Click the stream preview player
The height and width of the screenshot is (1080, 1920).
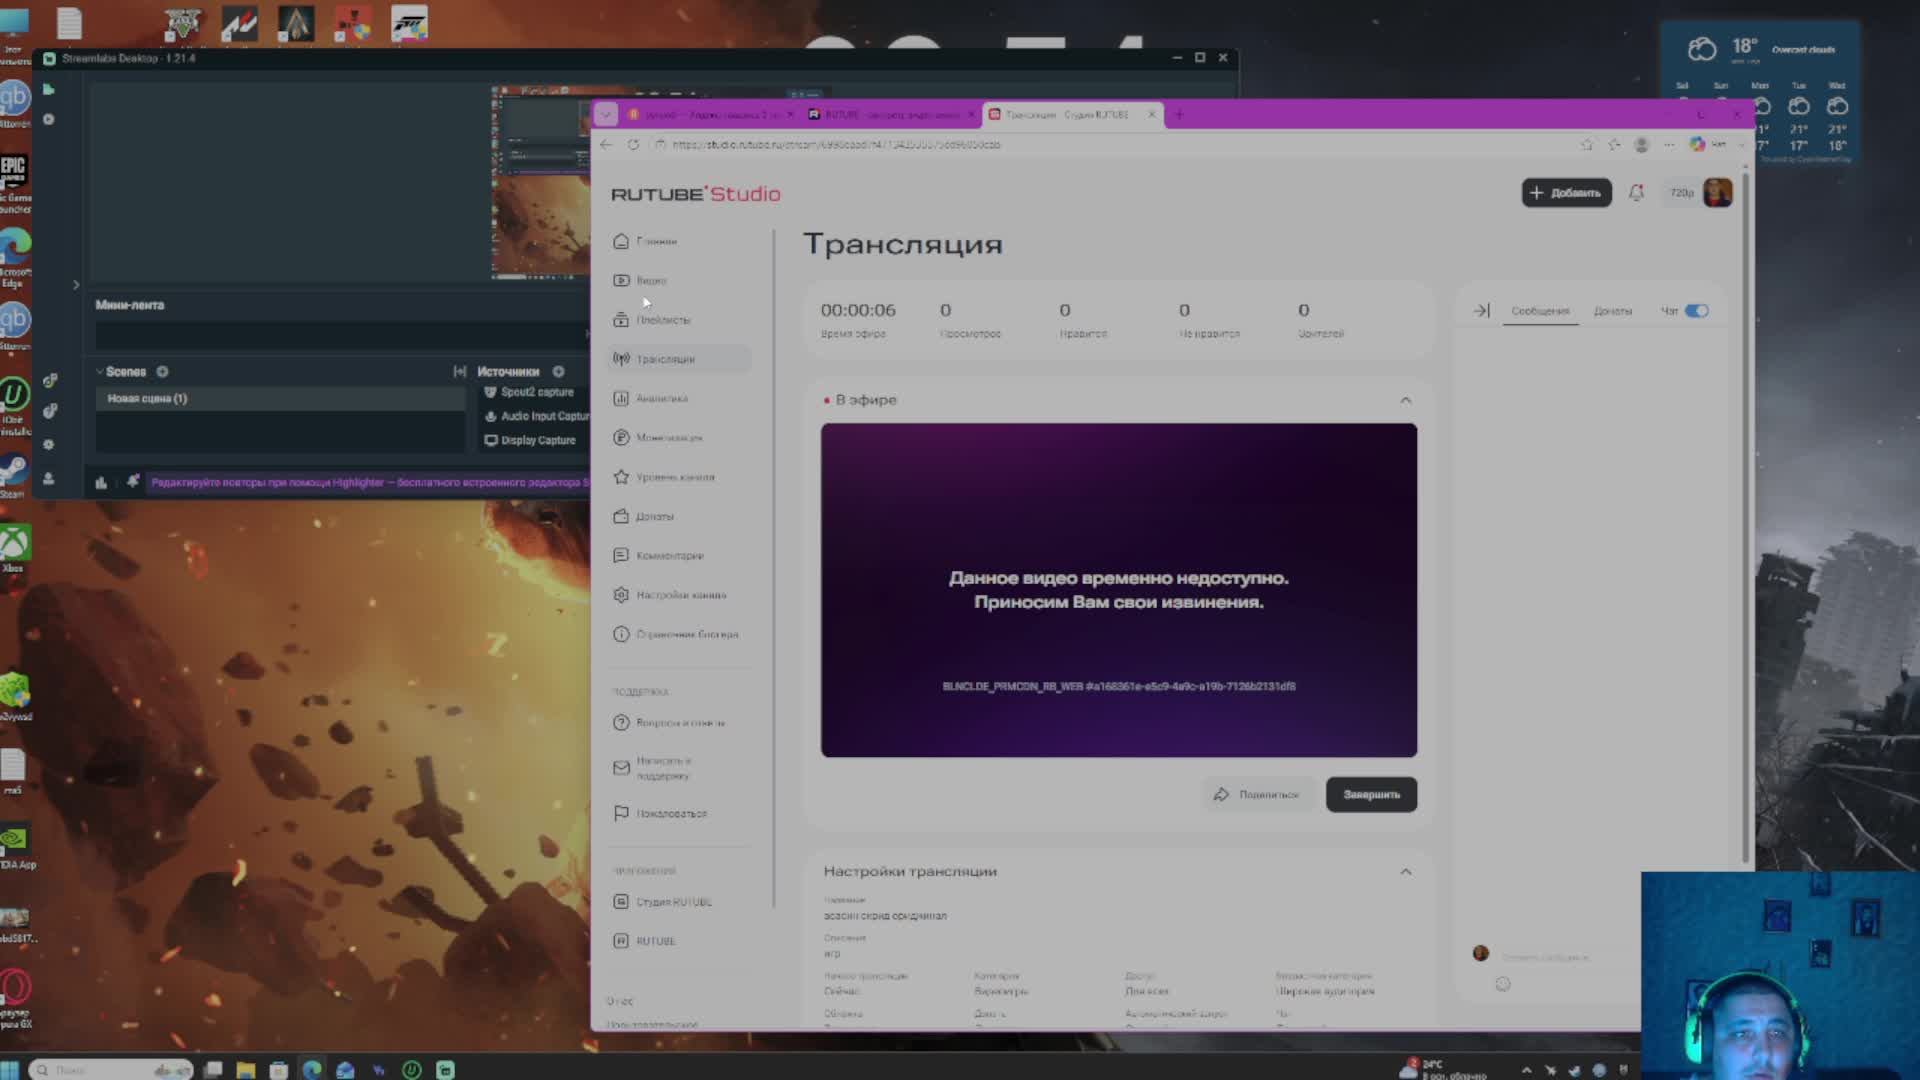pyautogui.click(x=1119, y=590)
